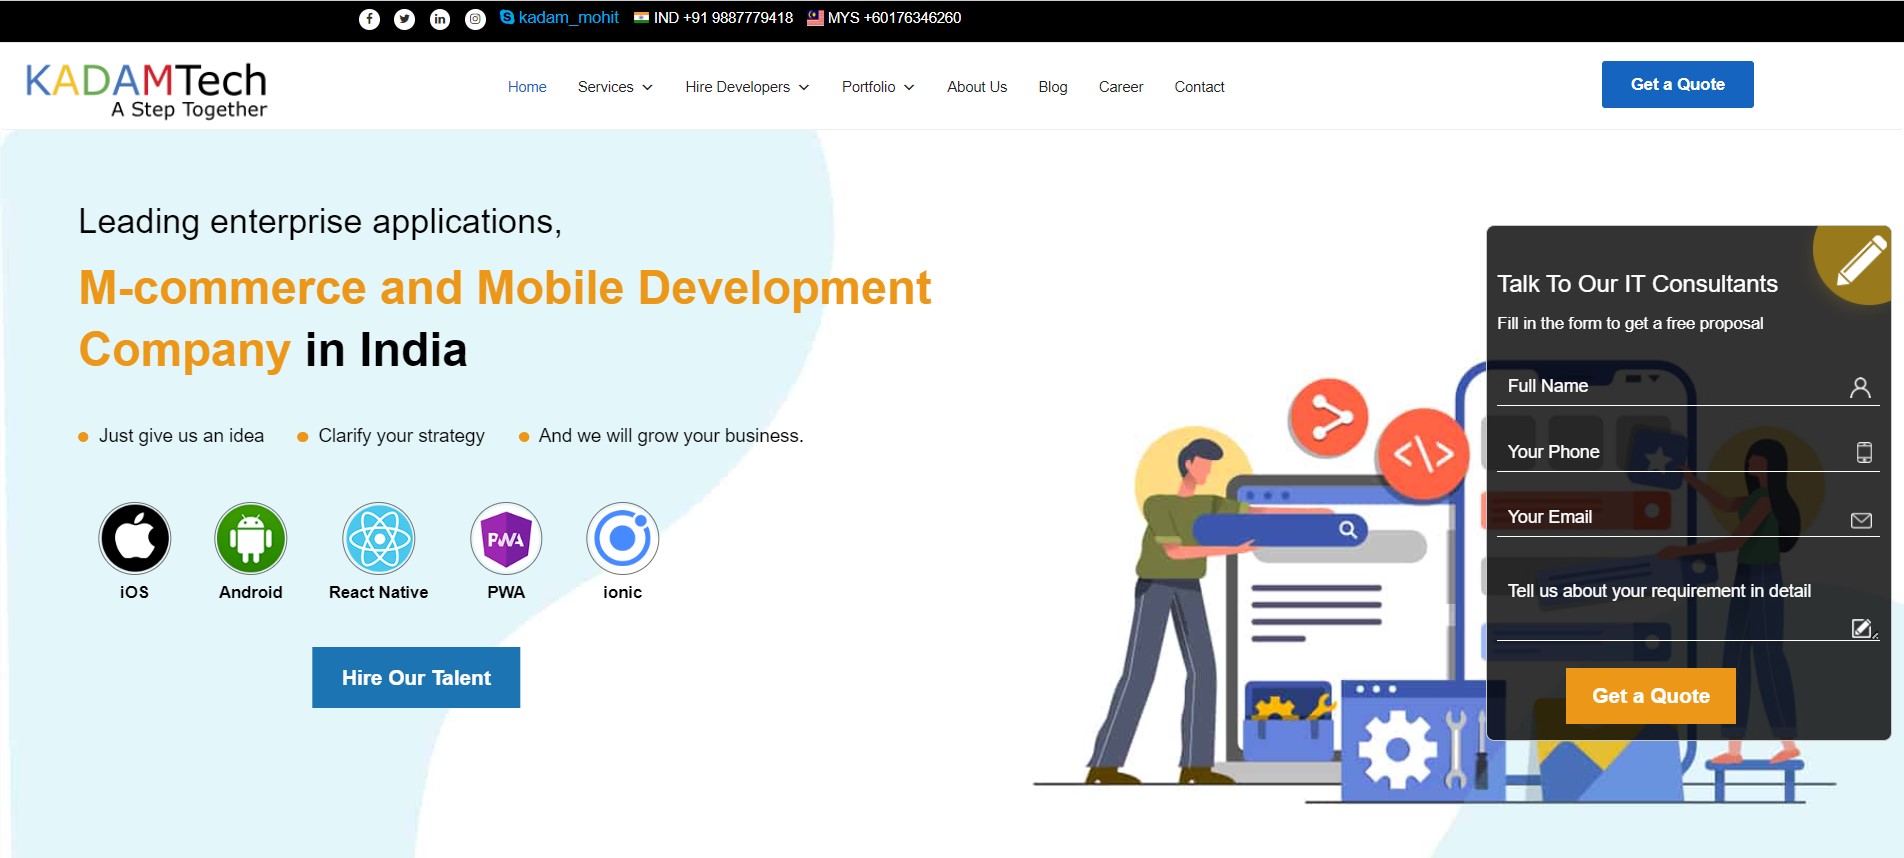Viewport: 1904px width, 858px height.
Task: Focus the Your Phone field
Action: [1688, 452]
